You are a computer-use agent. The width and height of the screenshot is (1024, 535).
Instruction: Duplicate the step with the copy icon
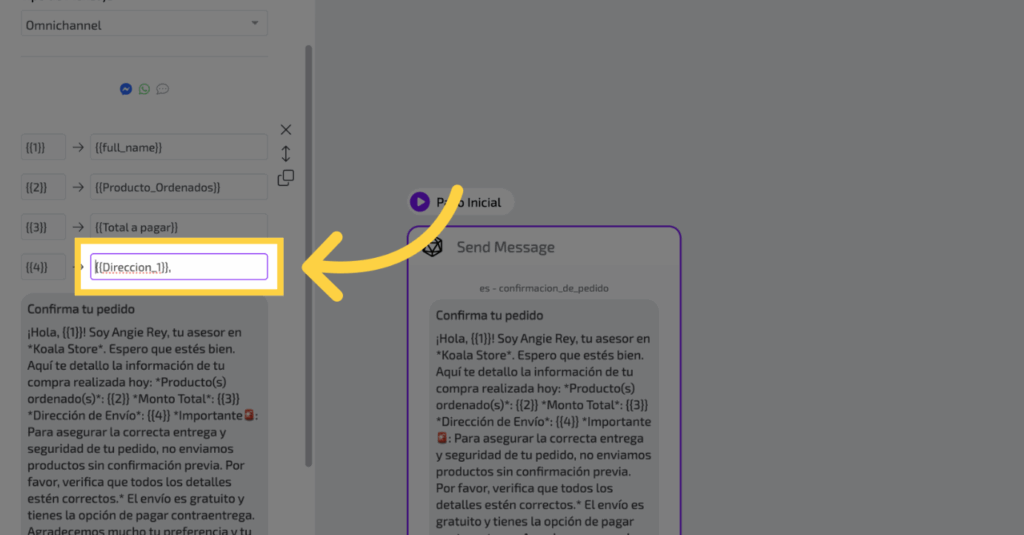pyautogui.click(x=286, y=178)
